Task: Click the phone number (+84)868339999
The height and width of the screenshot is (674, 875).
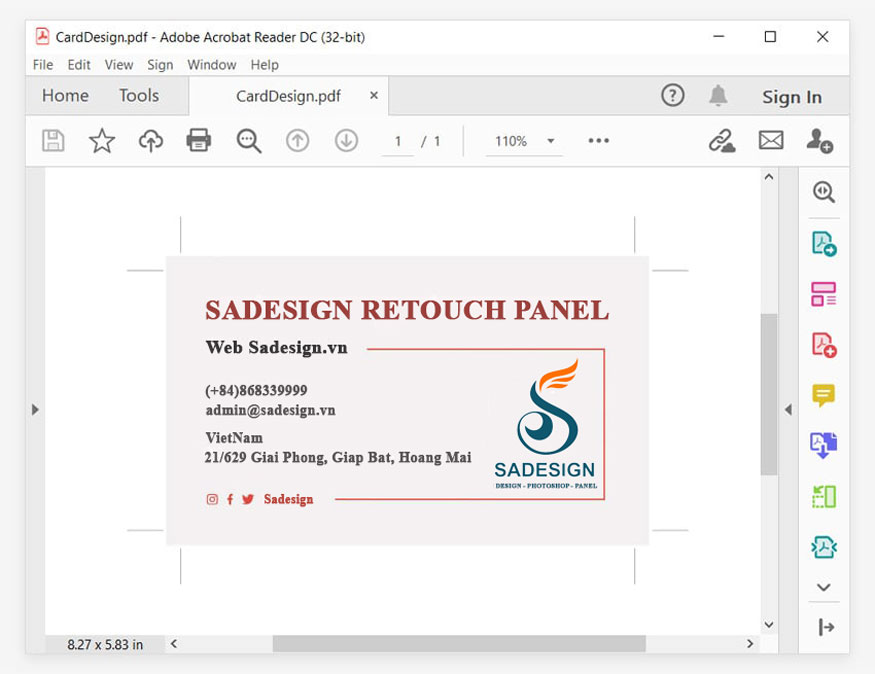Action: click(256, 390)
